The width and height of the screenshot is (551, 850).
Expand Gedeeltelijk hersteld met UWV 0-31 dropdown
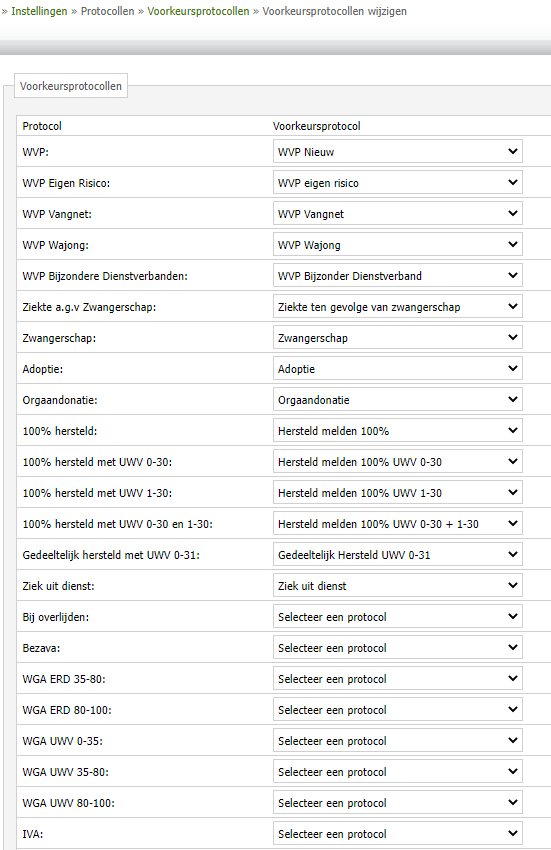pyautogui.click(x=398, y=554)
